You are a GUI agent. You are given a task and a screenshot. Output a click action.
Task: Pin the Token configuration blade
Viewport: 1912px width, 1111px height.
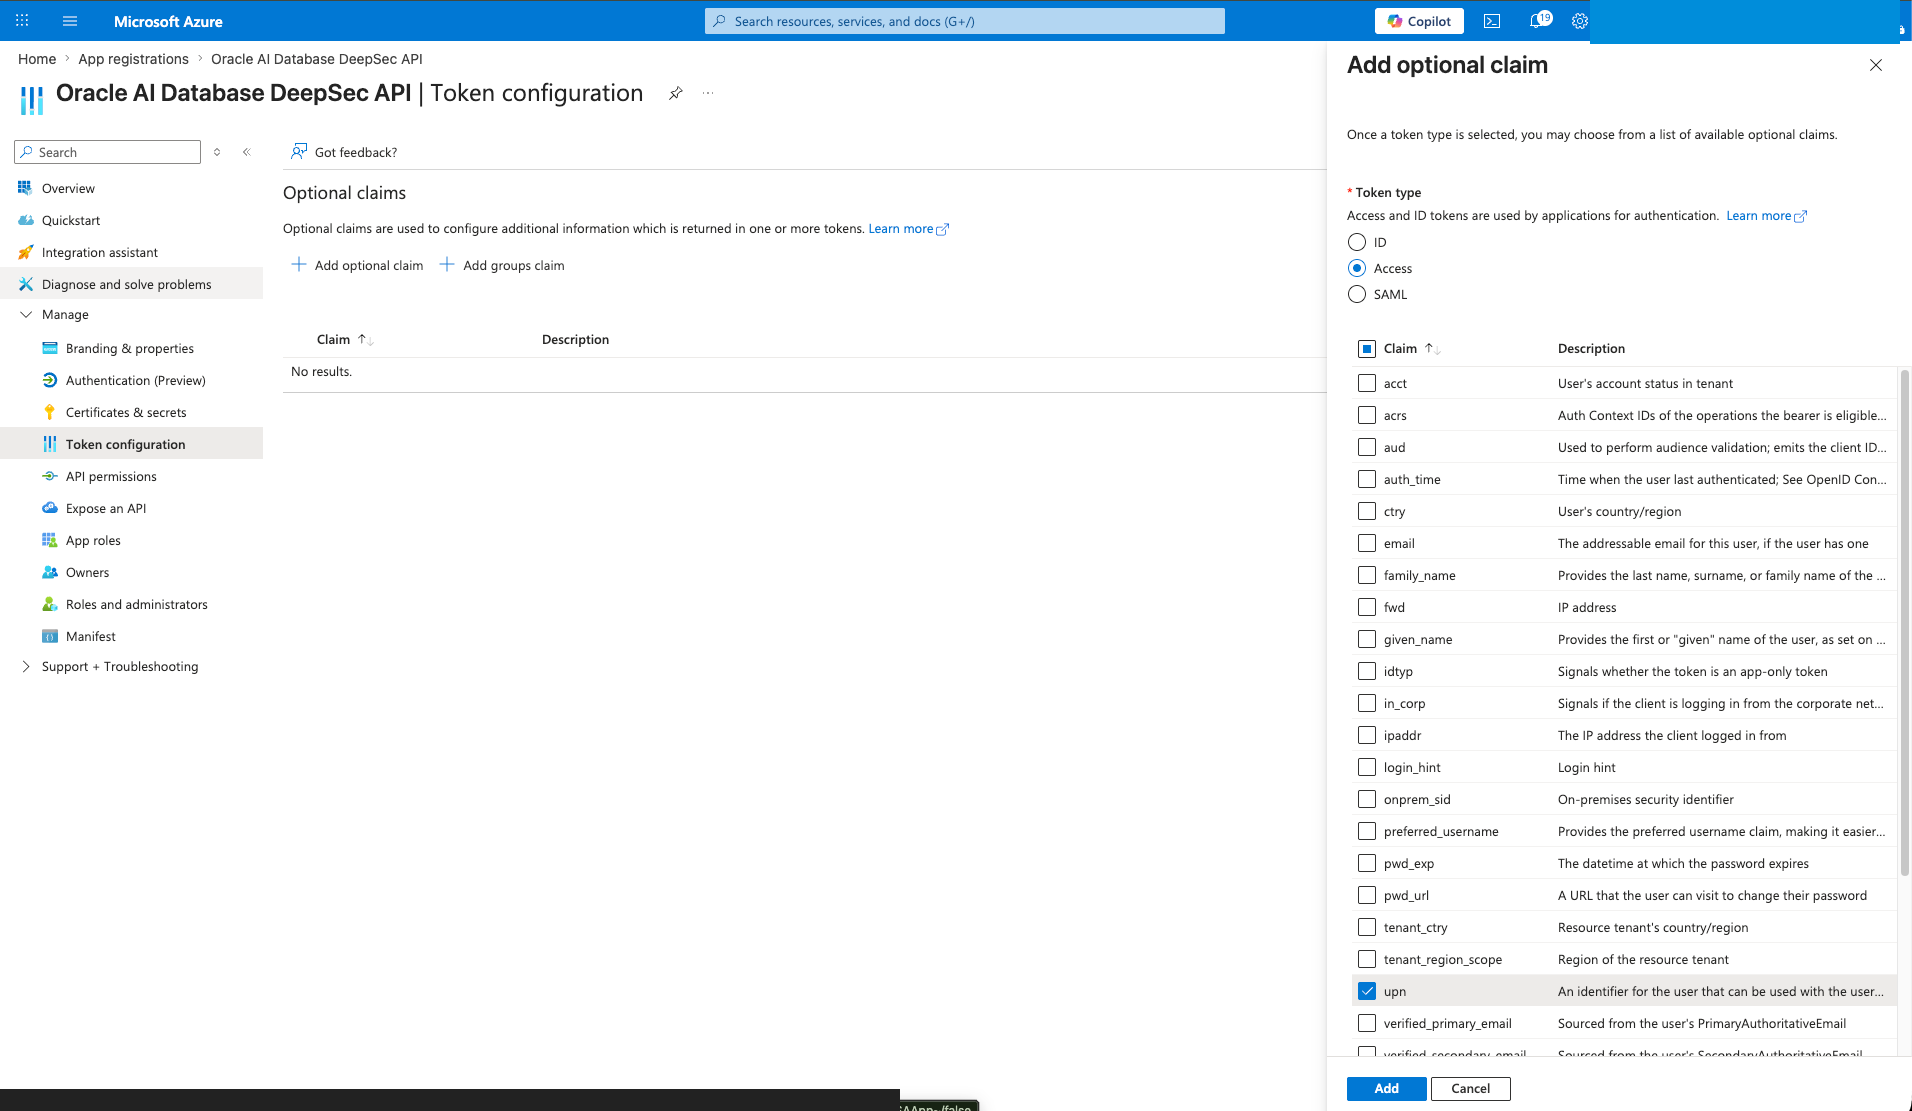(x=676, y=93)
